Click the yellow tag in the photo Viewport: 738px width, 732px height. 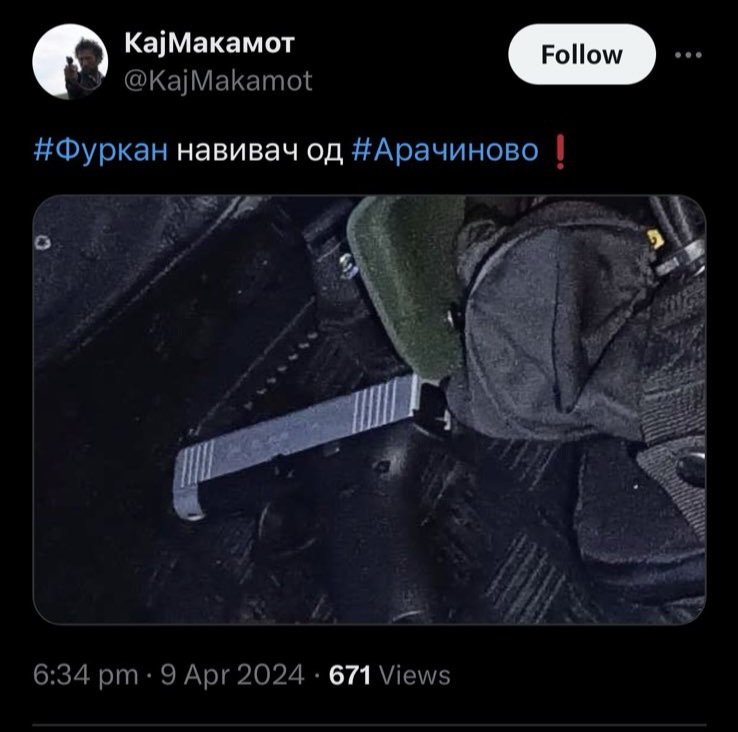click(x=655, y=240)
